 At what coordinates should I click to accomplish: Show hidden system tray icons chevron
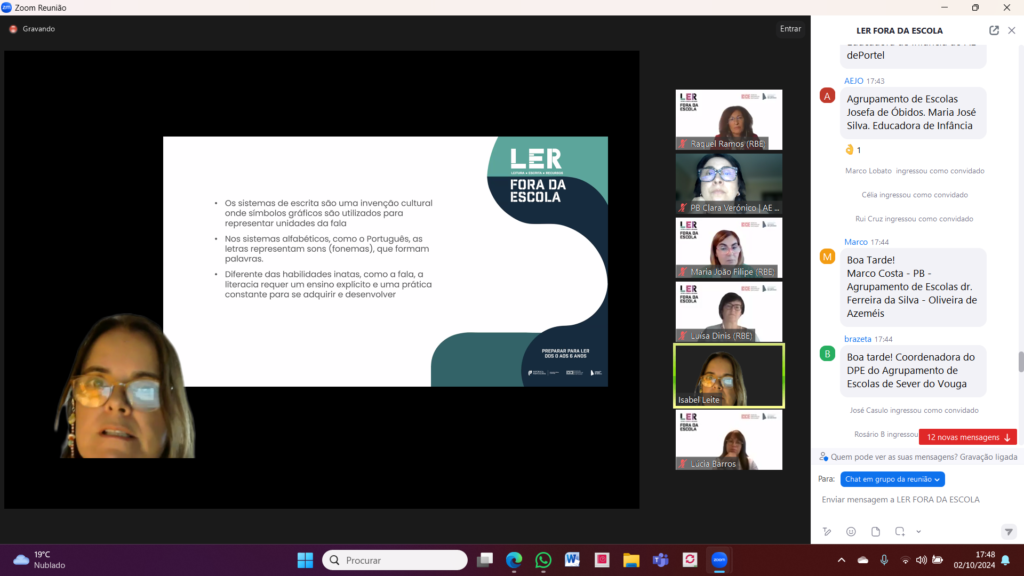point(840,560)
